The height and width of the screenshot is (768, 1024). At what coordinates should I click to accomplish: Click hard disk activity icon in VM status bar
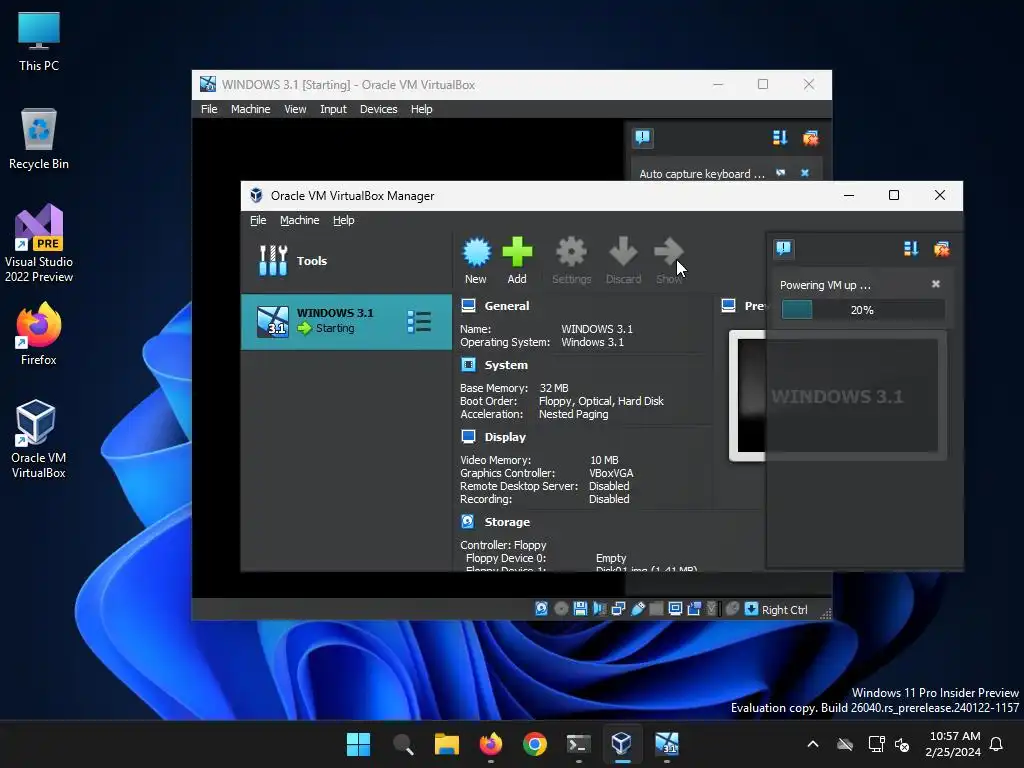pyautogui.click(x=541, y=609)
